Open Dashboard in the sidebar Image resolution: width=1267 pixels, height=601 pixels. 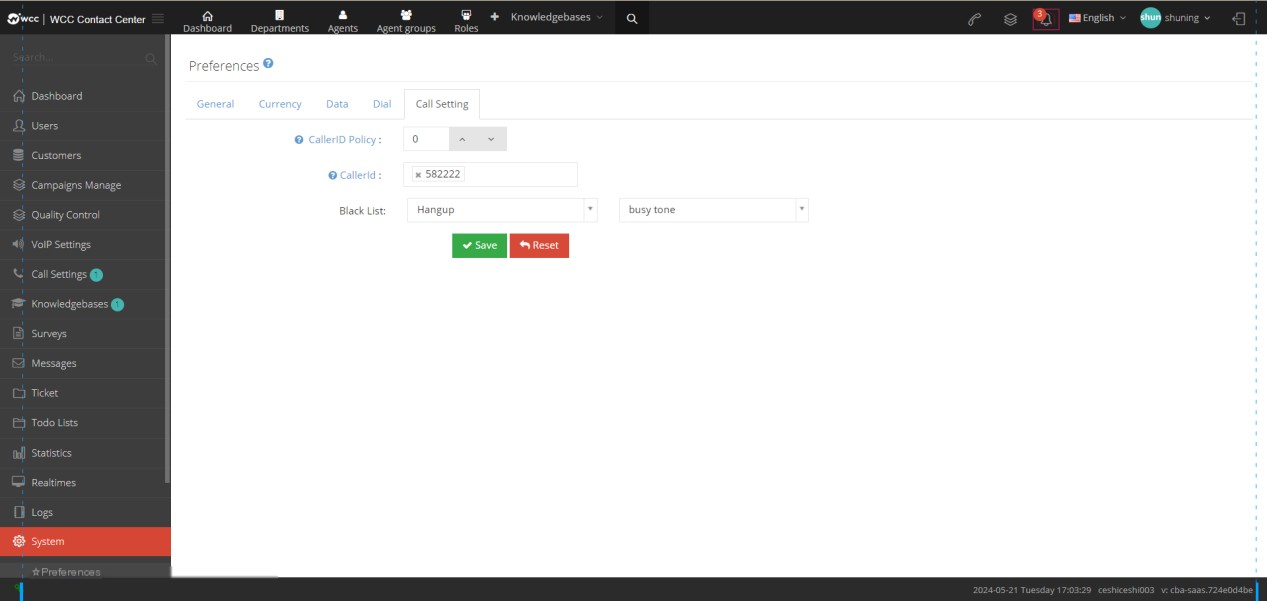85,96
